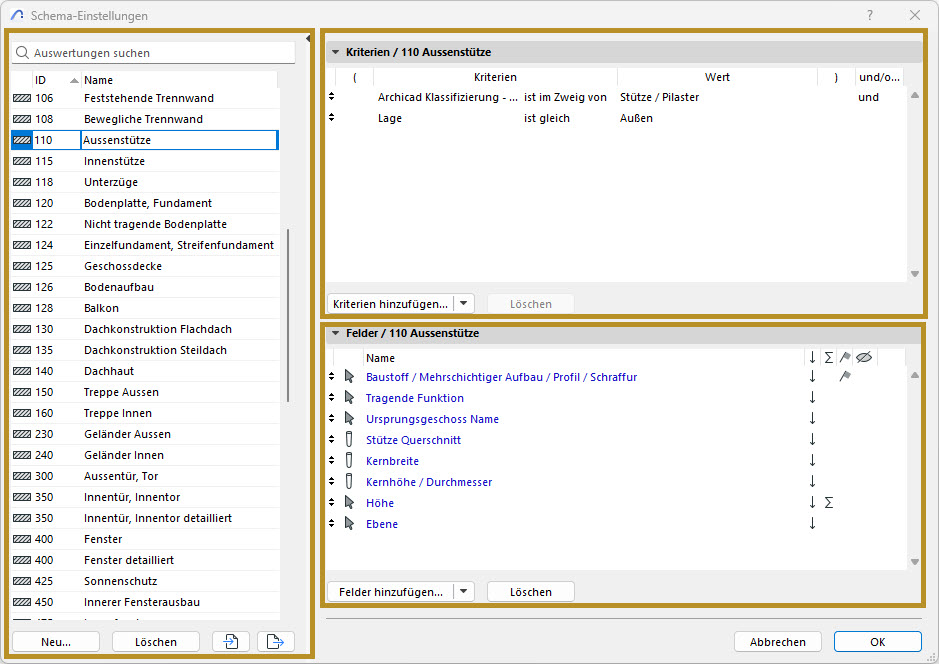Open the Felder hinzufügen dropdown arrow
This screenshot has height=664, width=939.
click(464, 592)
